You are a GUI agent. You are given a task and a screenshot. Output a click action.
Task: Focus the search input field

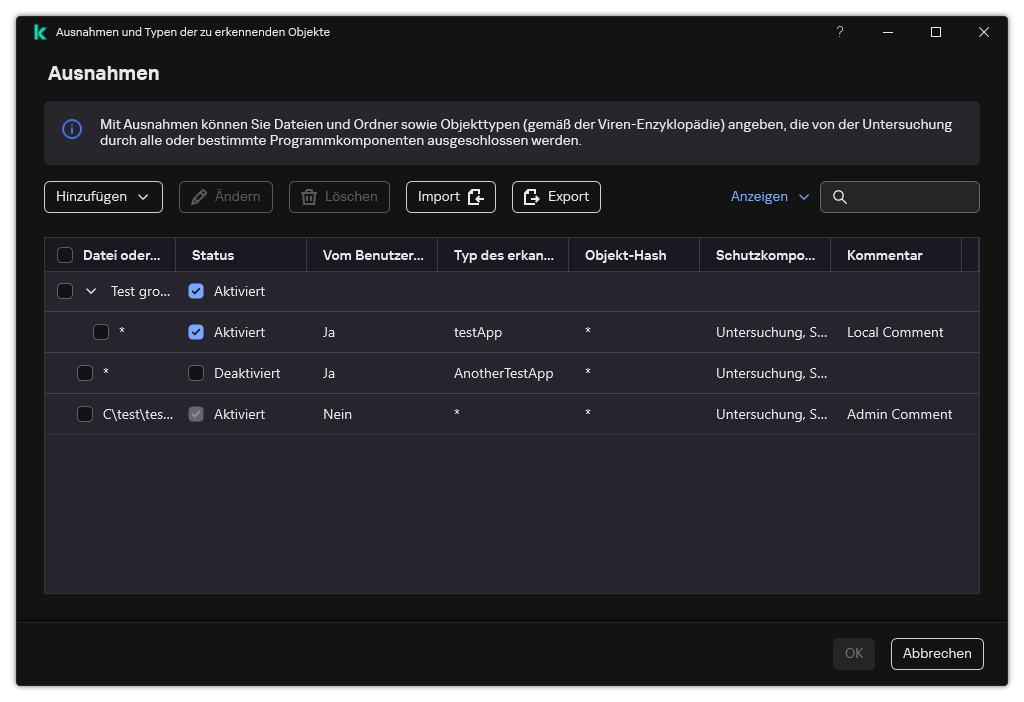tap(910, 197)
